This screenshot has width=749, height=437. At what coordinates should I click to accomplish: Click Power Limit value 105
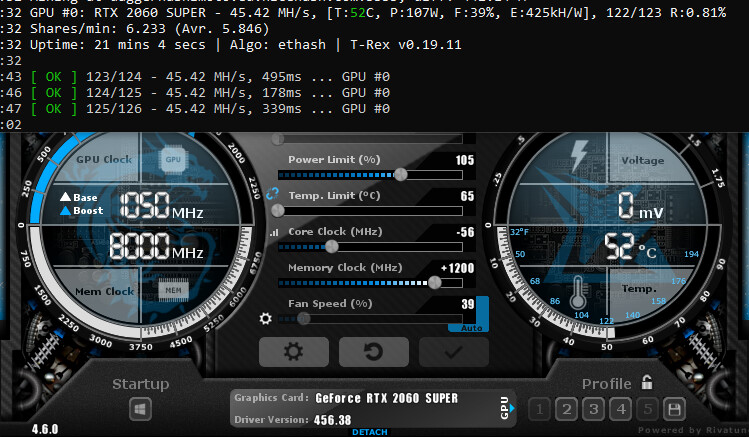(x=464, y=160)
